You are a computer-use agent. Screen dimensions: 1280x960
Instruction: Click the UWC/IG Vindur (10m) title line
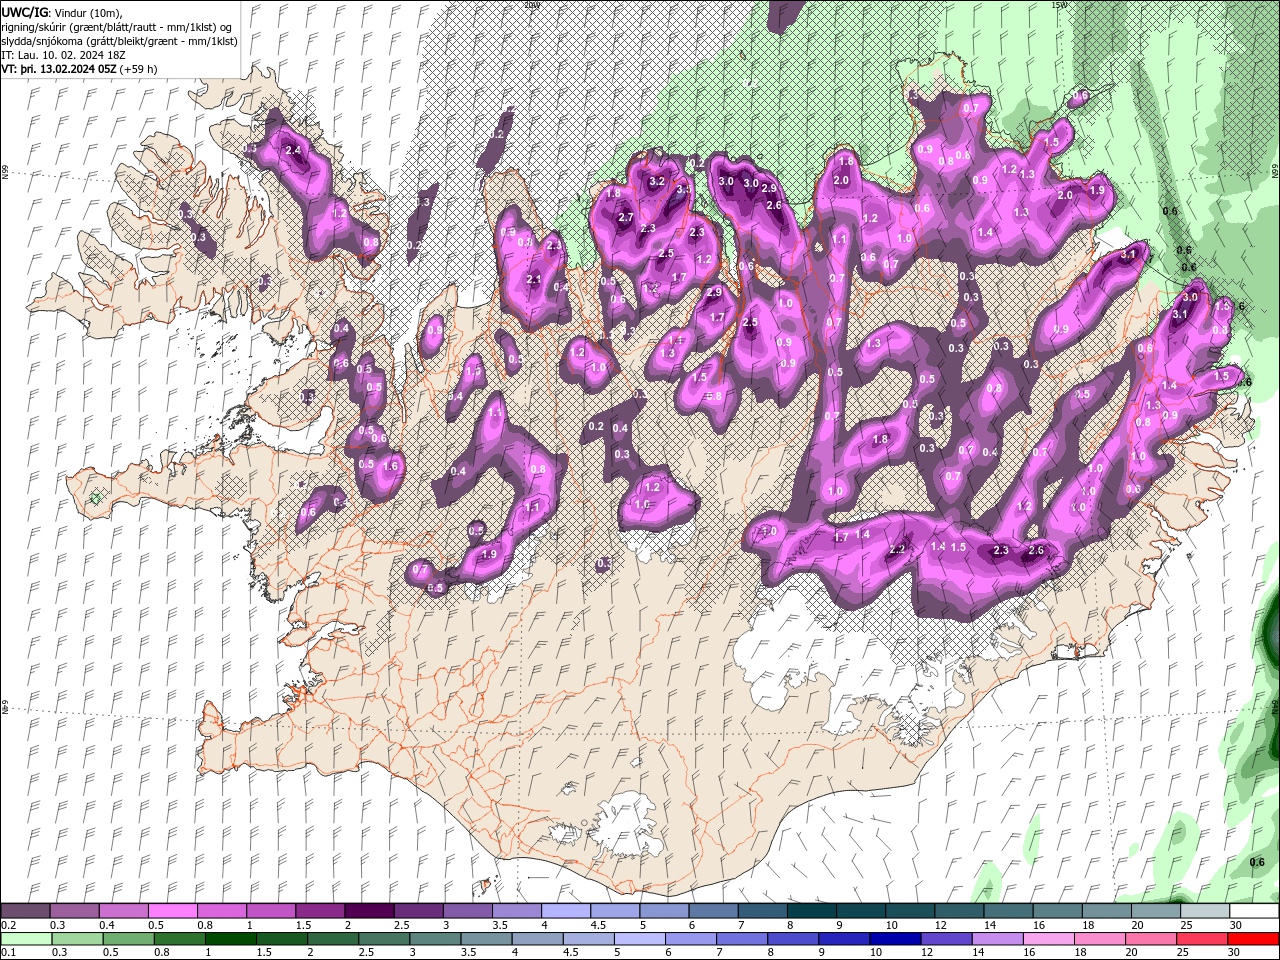coord(60,12)
